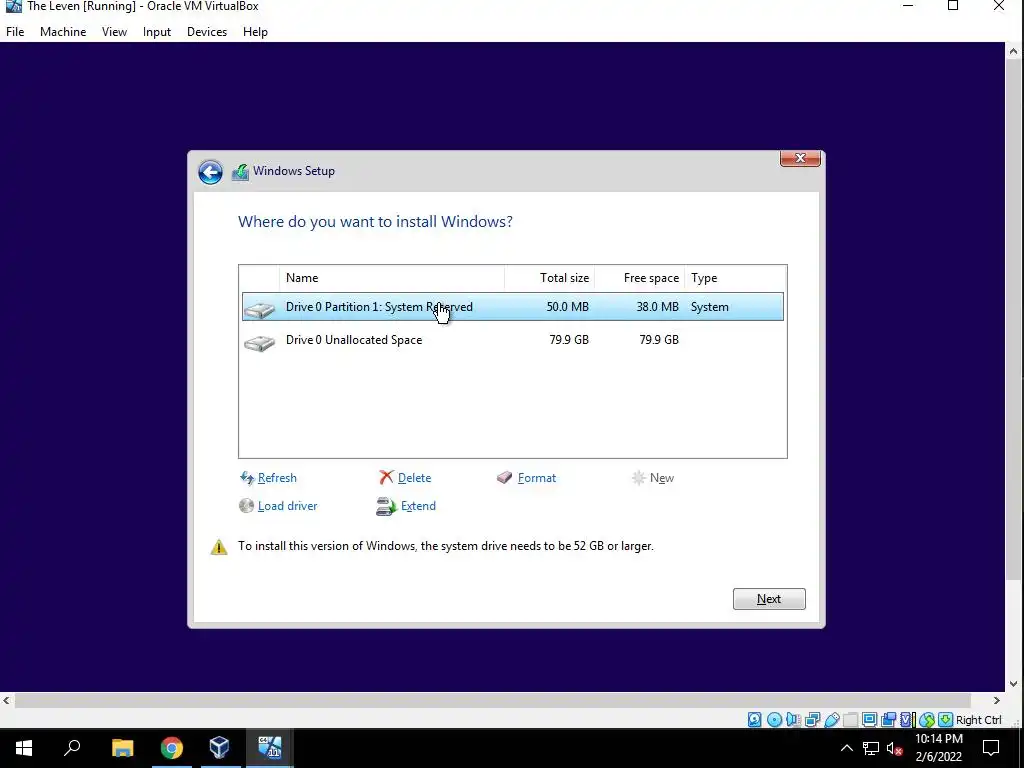
Task: Click the System type cell
Action: click(x=710, y=307)
